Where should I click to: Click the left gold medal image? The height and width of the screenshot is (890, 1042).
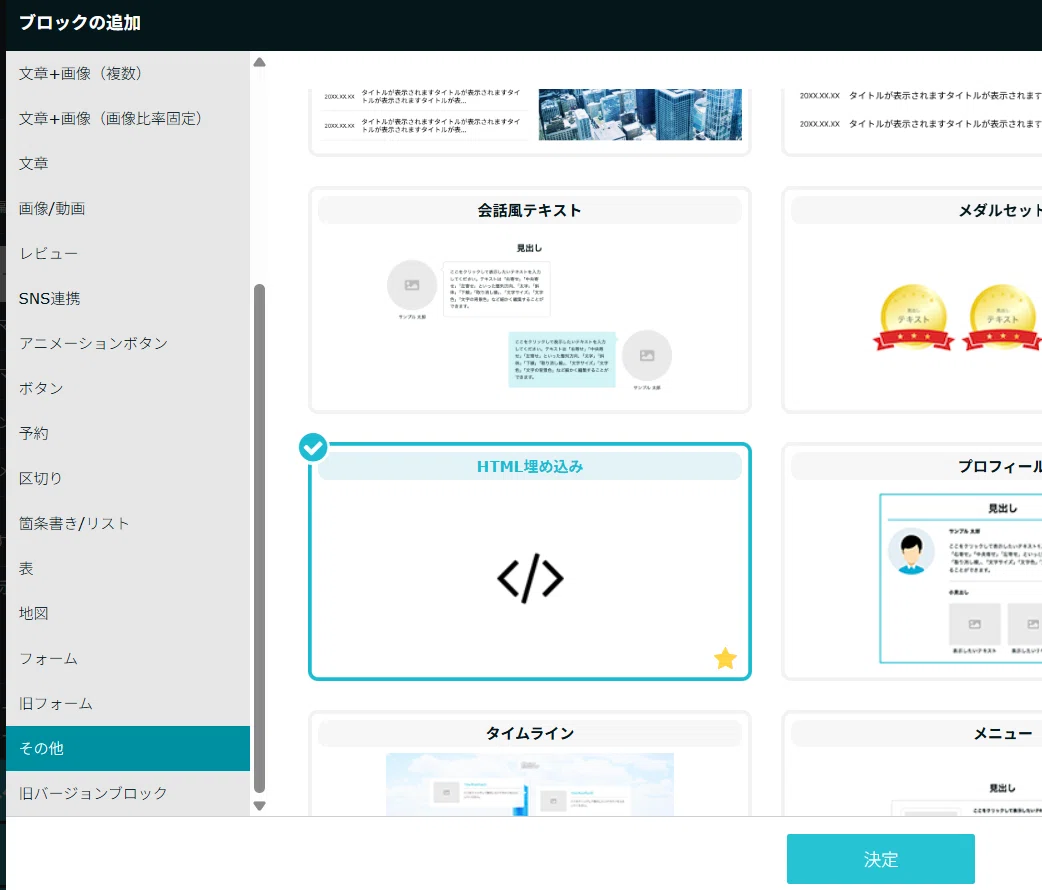pos(914,318)
